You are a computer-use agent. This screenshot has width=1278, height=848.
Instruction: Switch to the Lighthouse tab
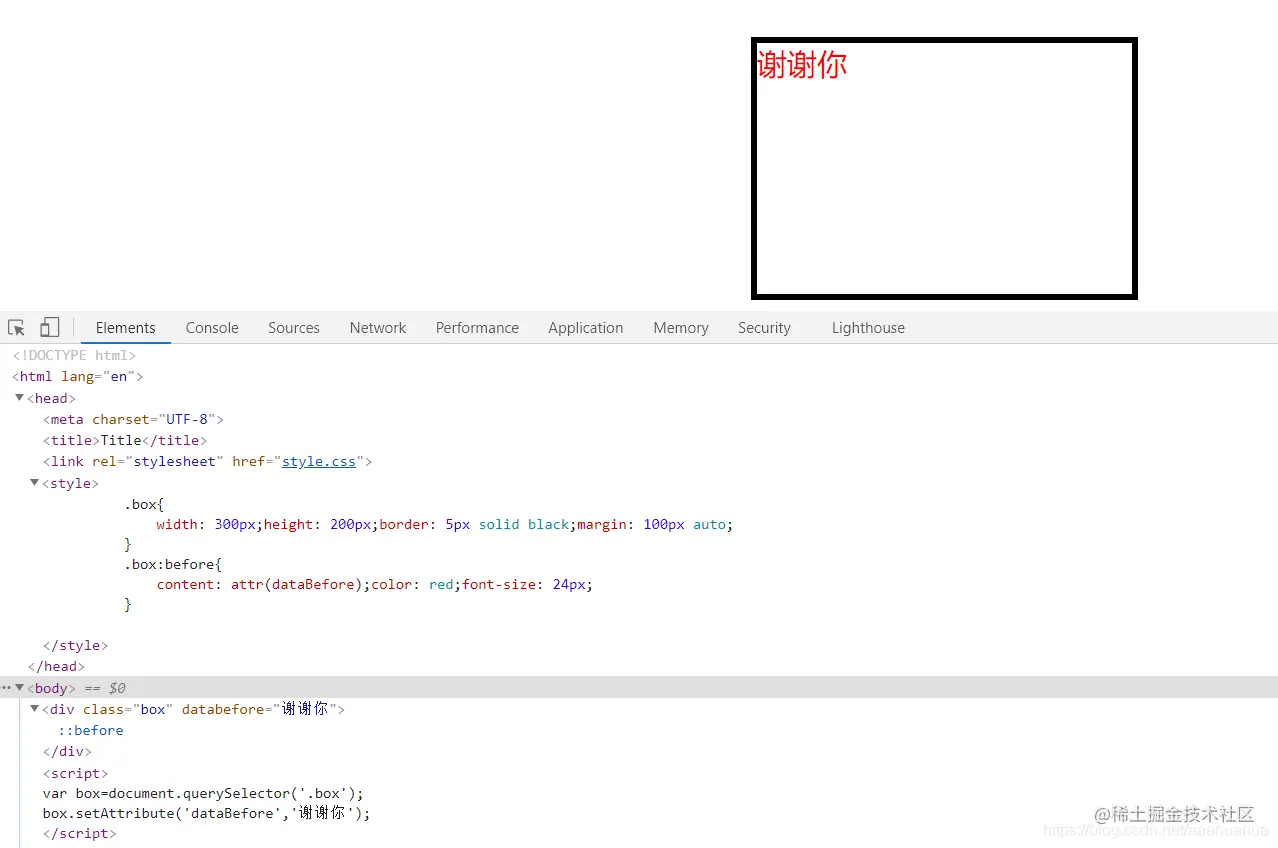868,328
